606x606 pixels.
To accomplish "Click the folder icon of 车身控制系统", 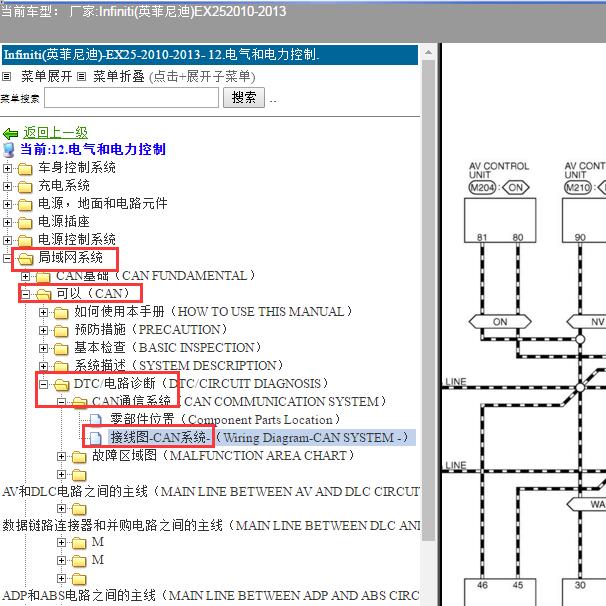I will 25,169.
